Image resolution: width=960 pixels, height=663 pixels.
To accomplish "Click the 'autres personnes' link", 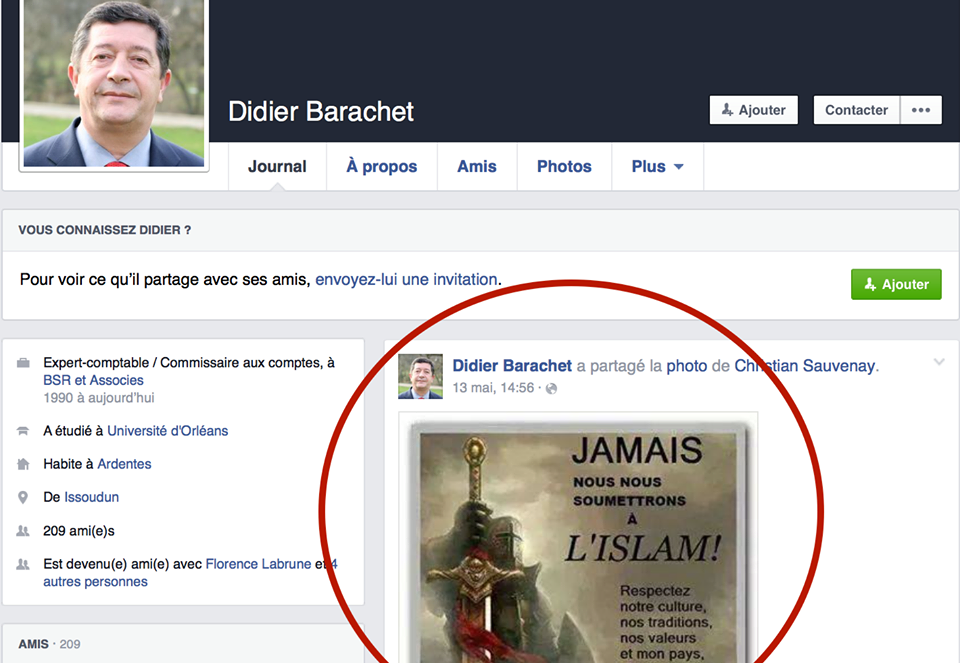I will click(95, 582).
